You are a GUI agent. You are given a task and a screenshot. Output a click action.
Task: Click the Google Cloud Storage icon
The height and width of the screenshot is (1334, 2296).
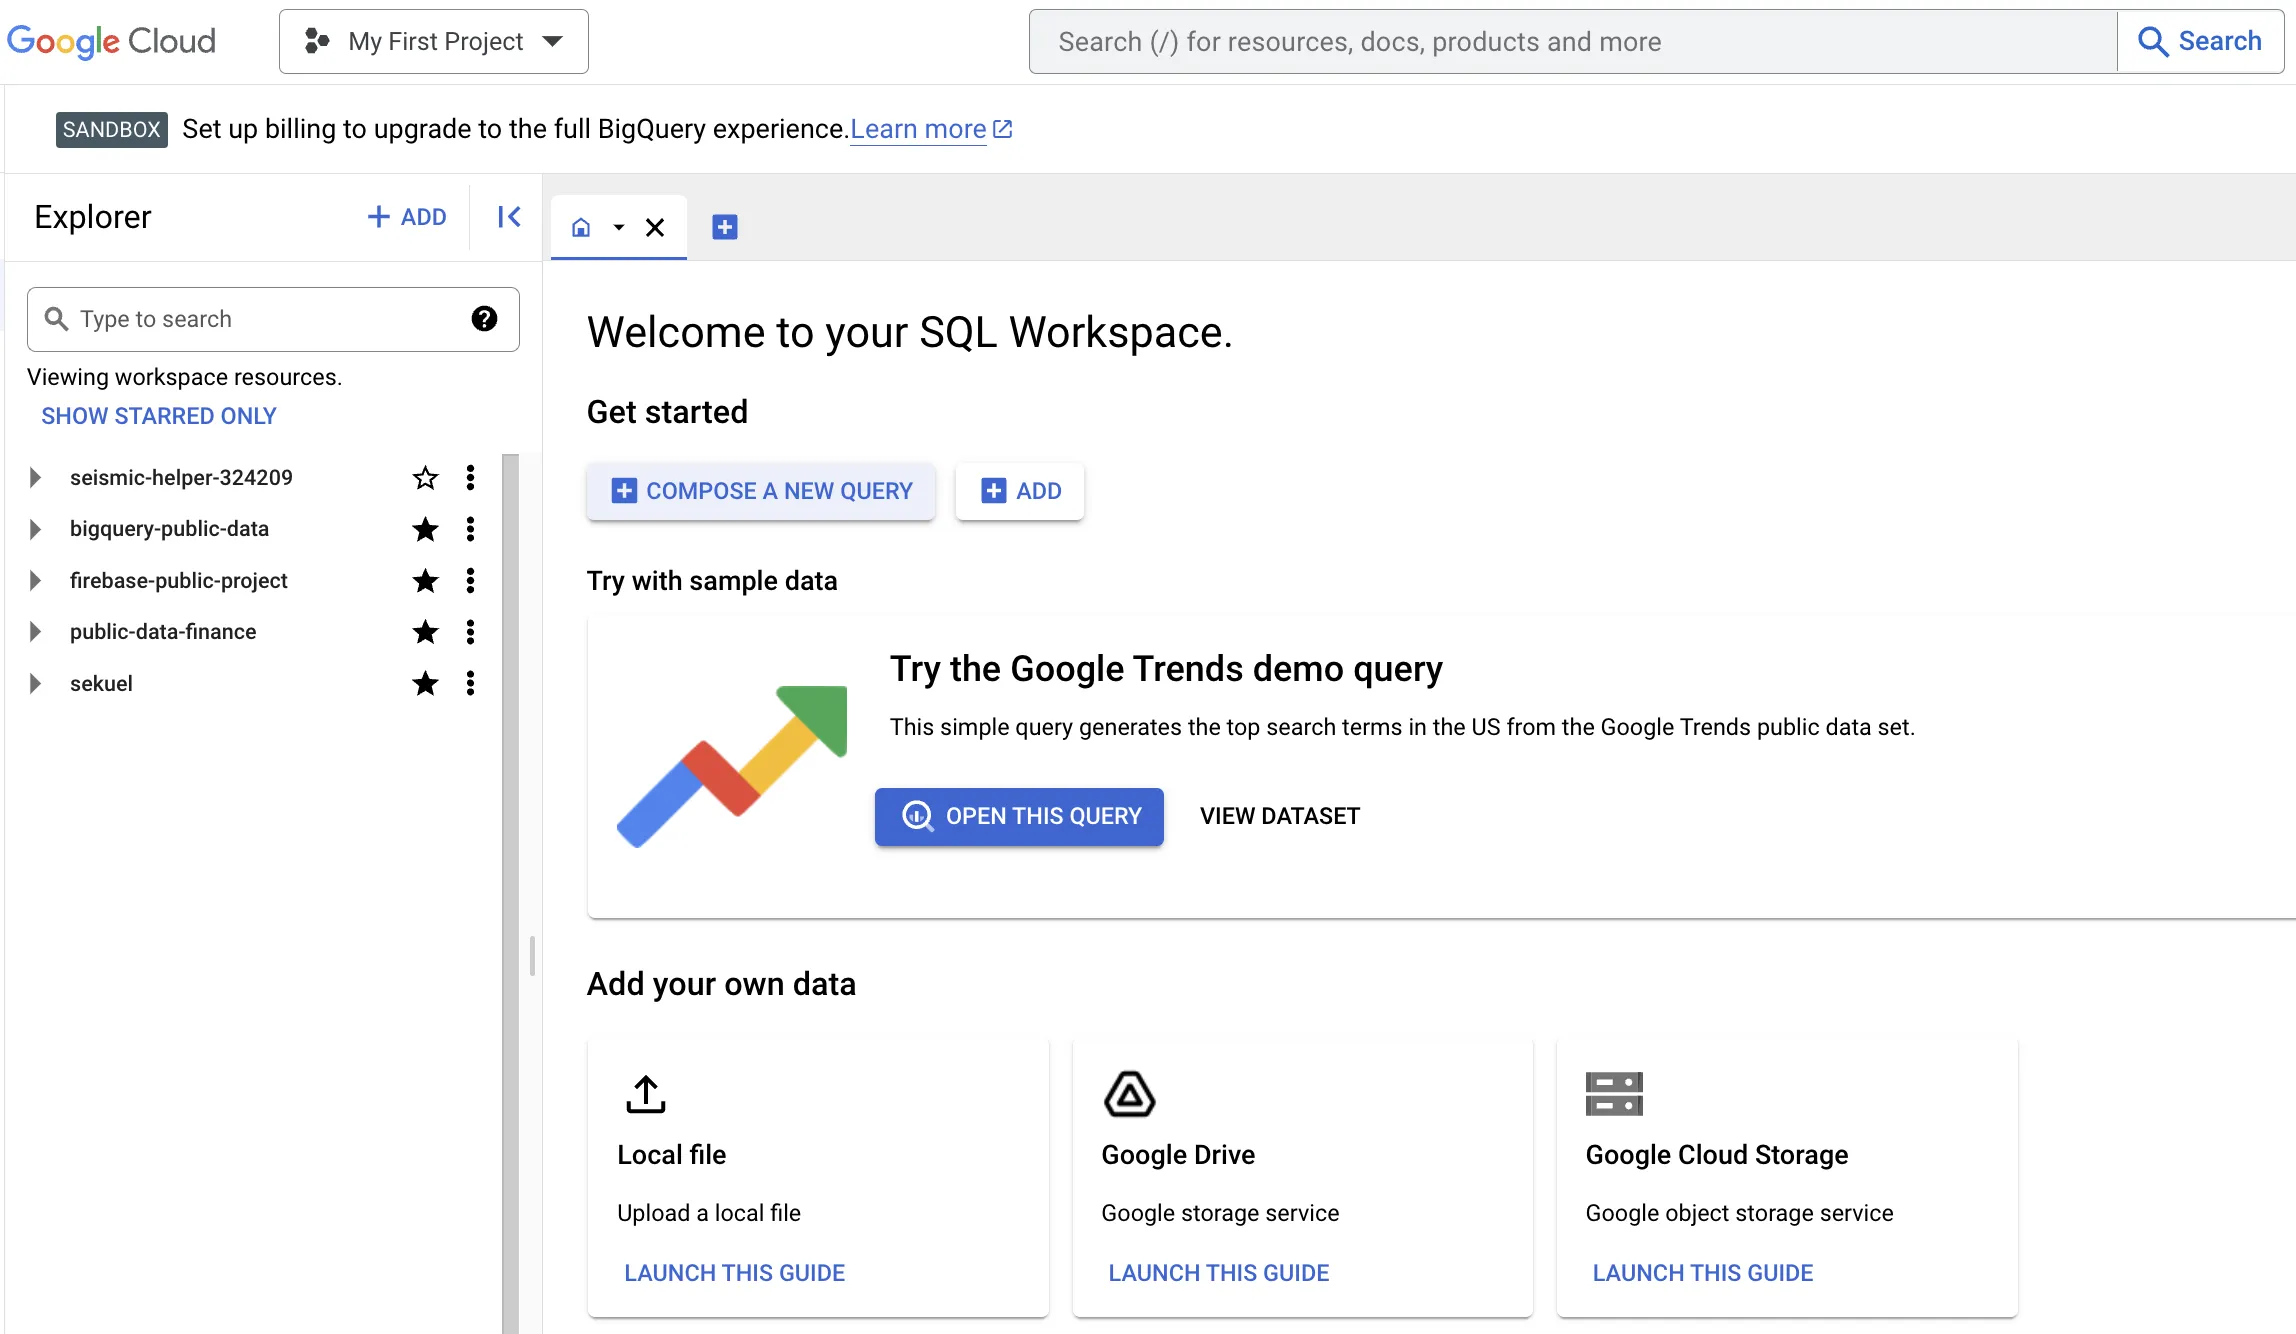(1613, 1093)
